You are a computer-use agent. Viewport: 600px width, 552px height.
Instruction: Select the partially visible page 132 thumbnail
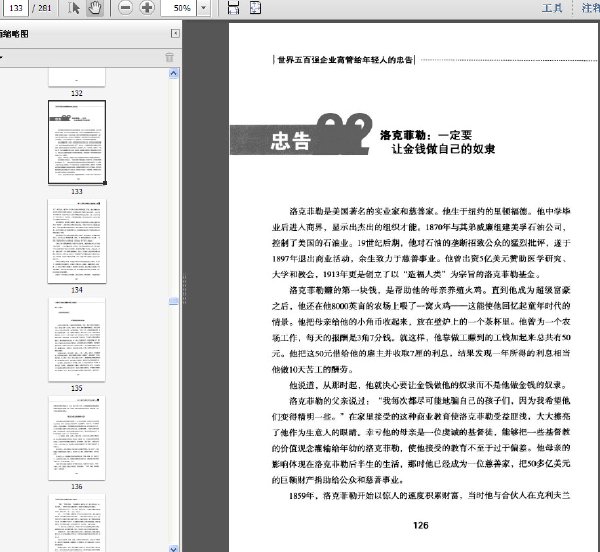coord(77,77)
